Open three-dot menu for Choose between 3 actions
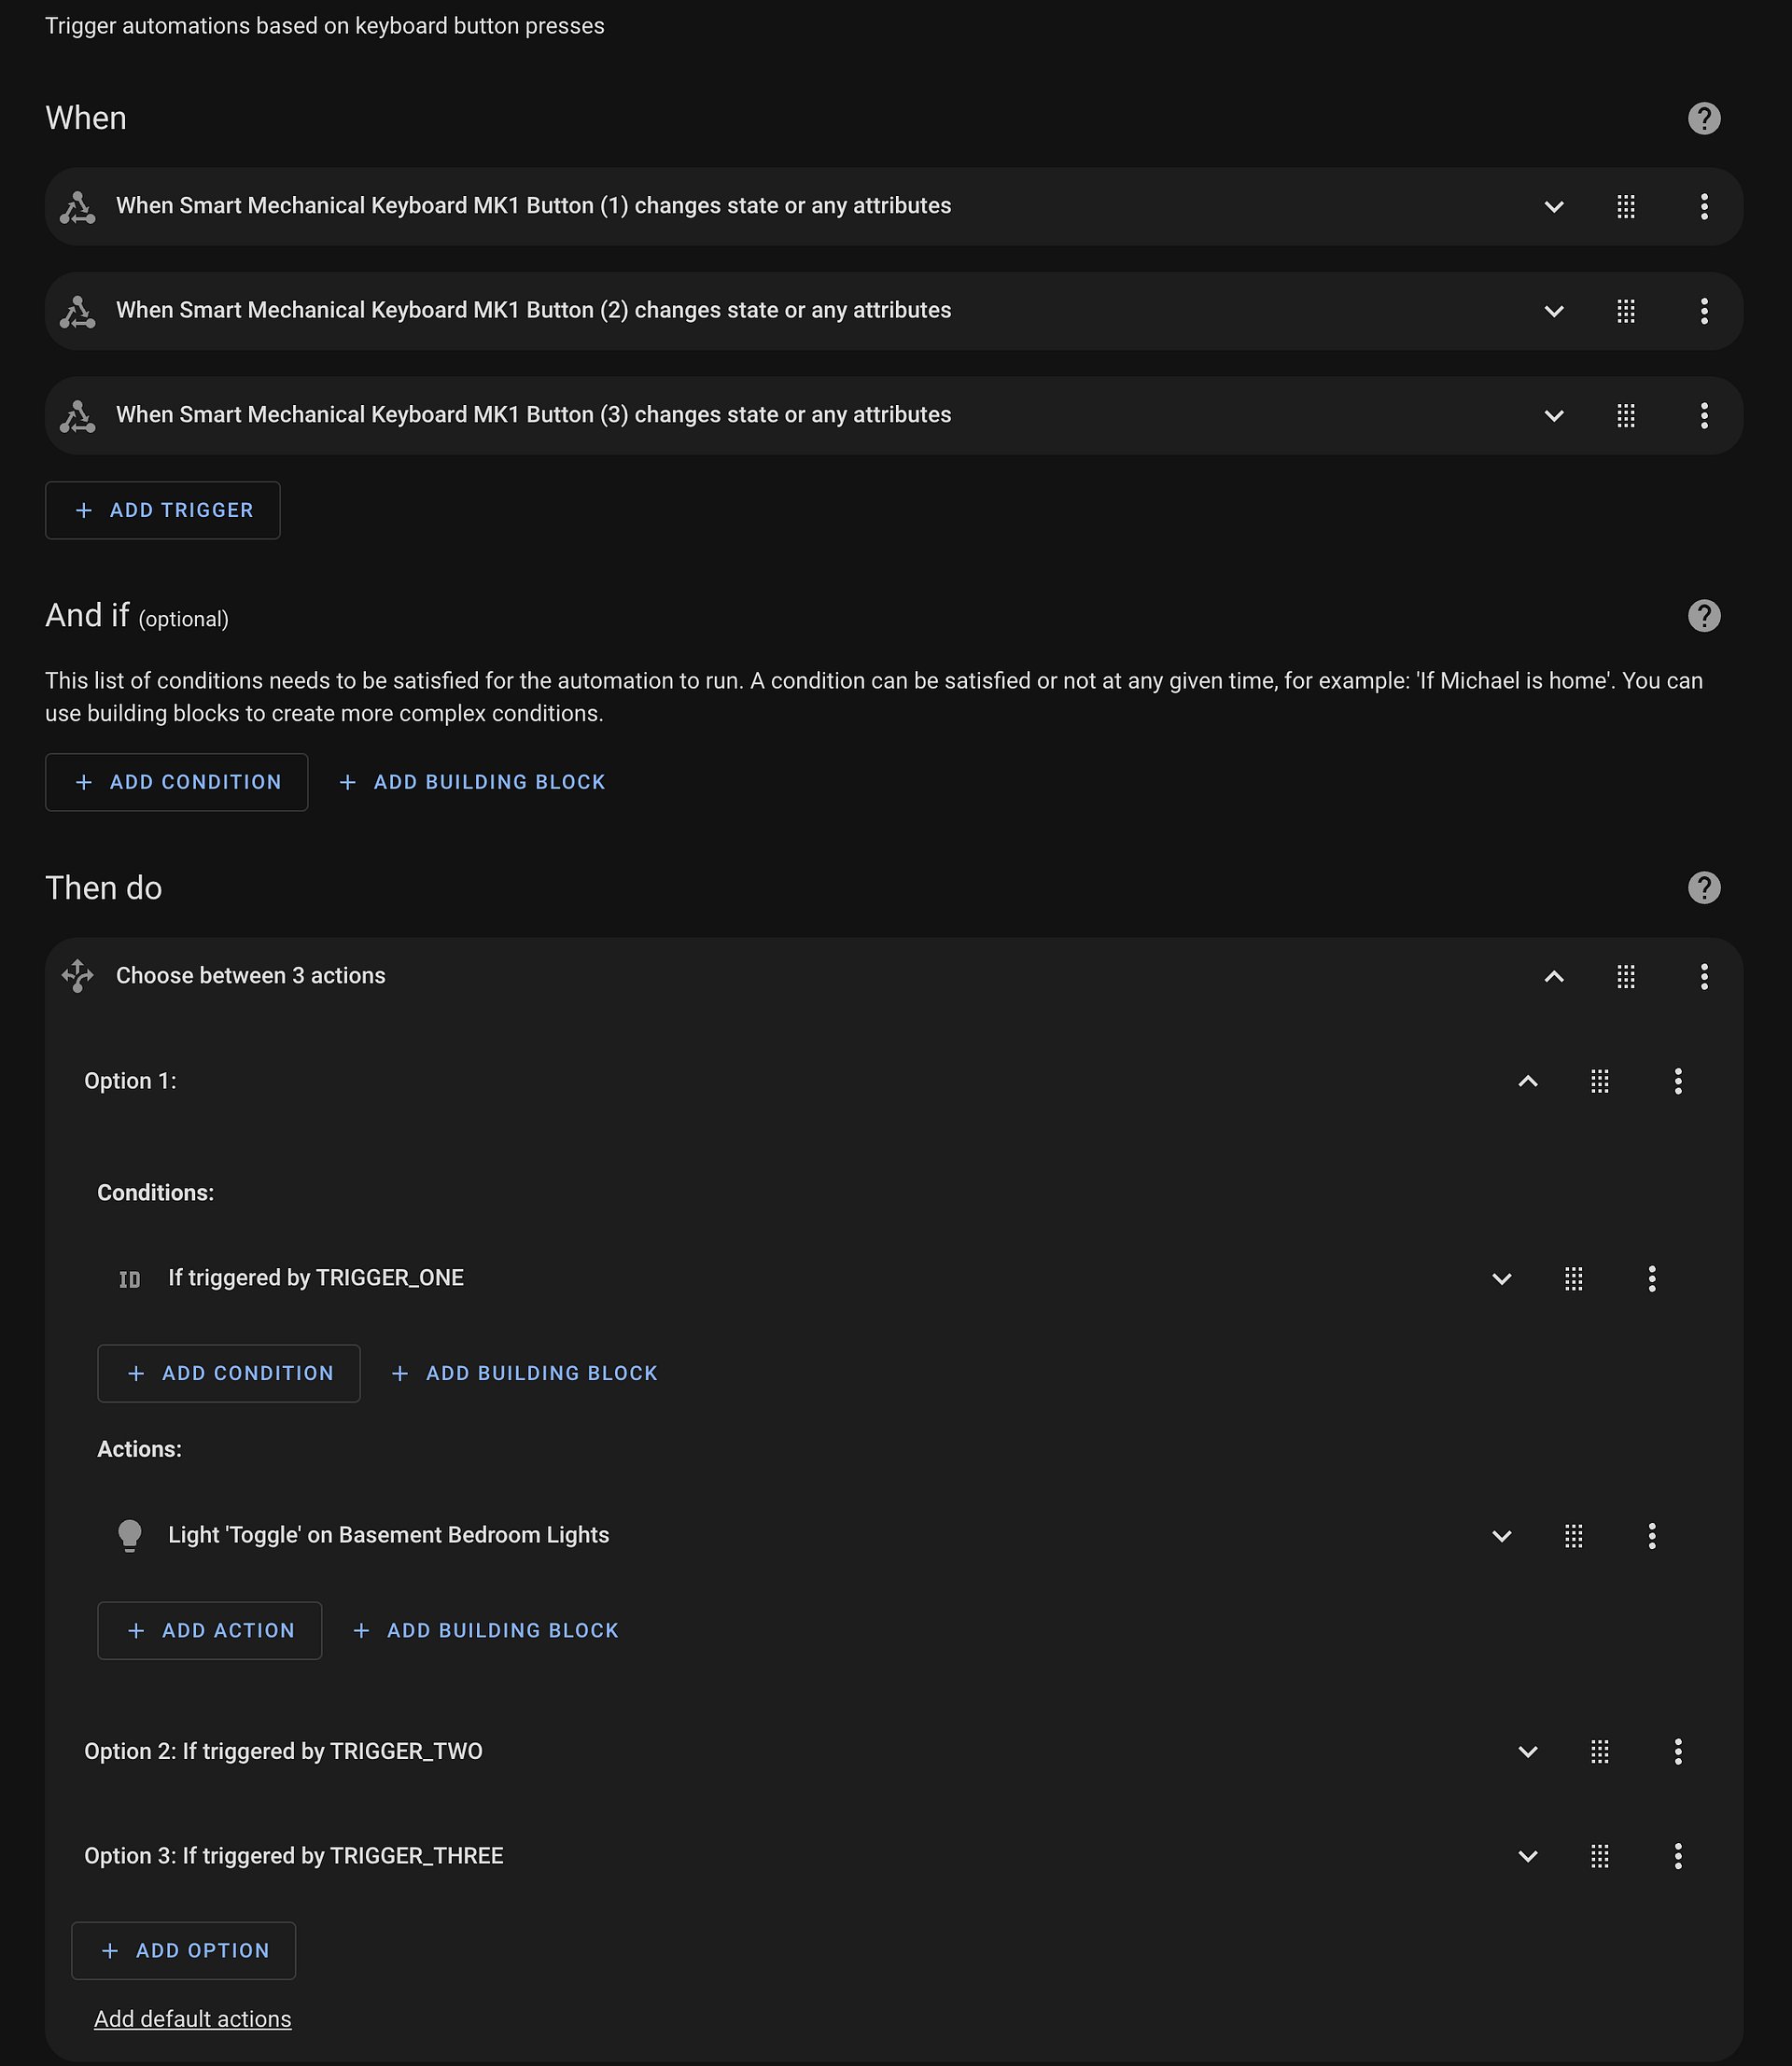 pos(1704,977)
